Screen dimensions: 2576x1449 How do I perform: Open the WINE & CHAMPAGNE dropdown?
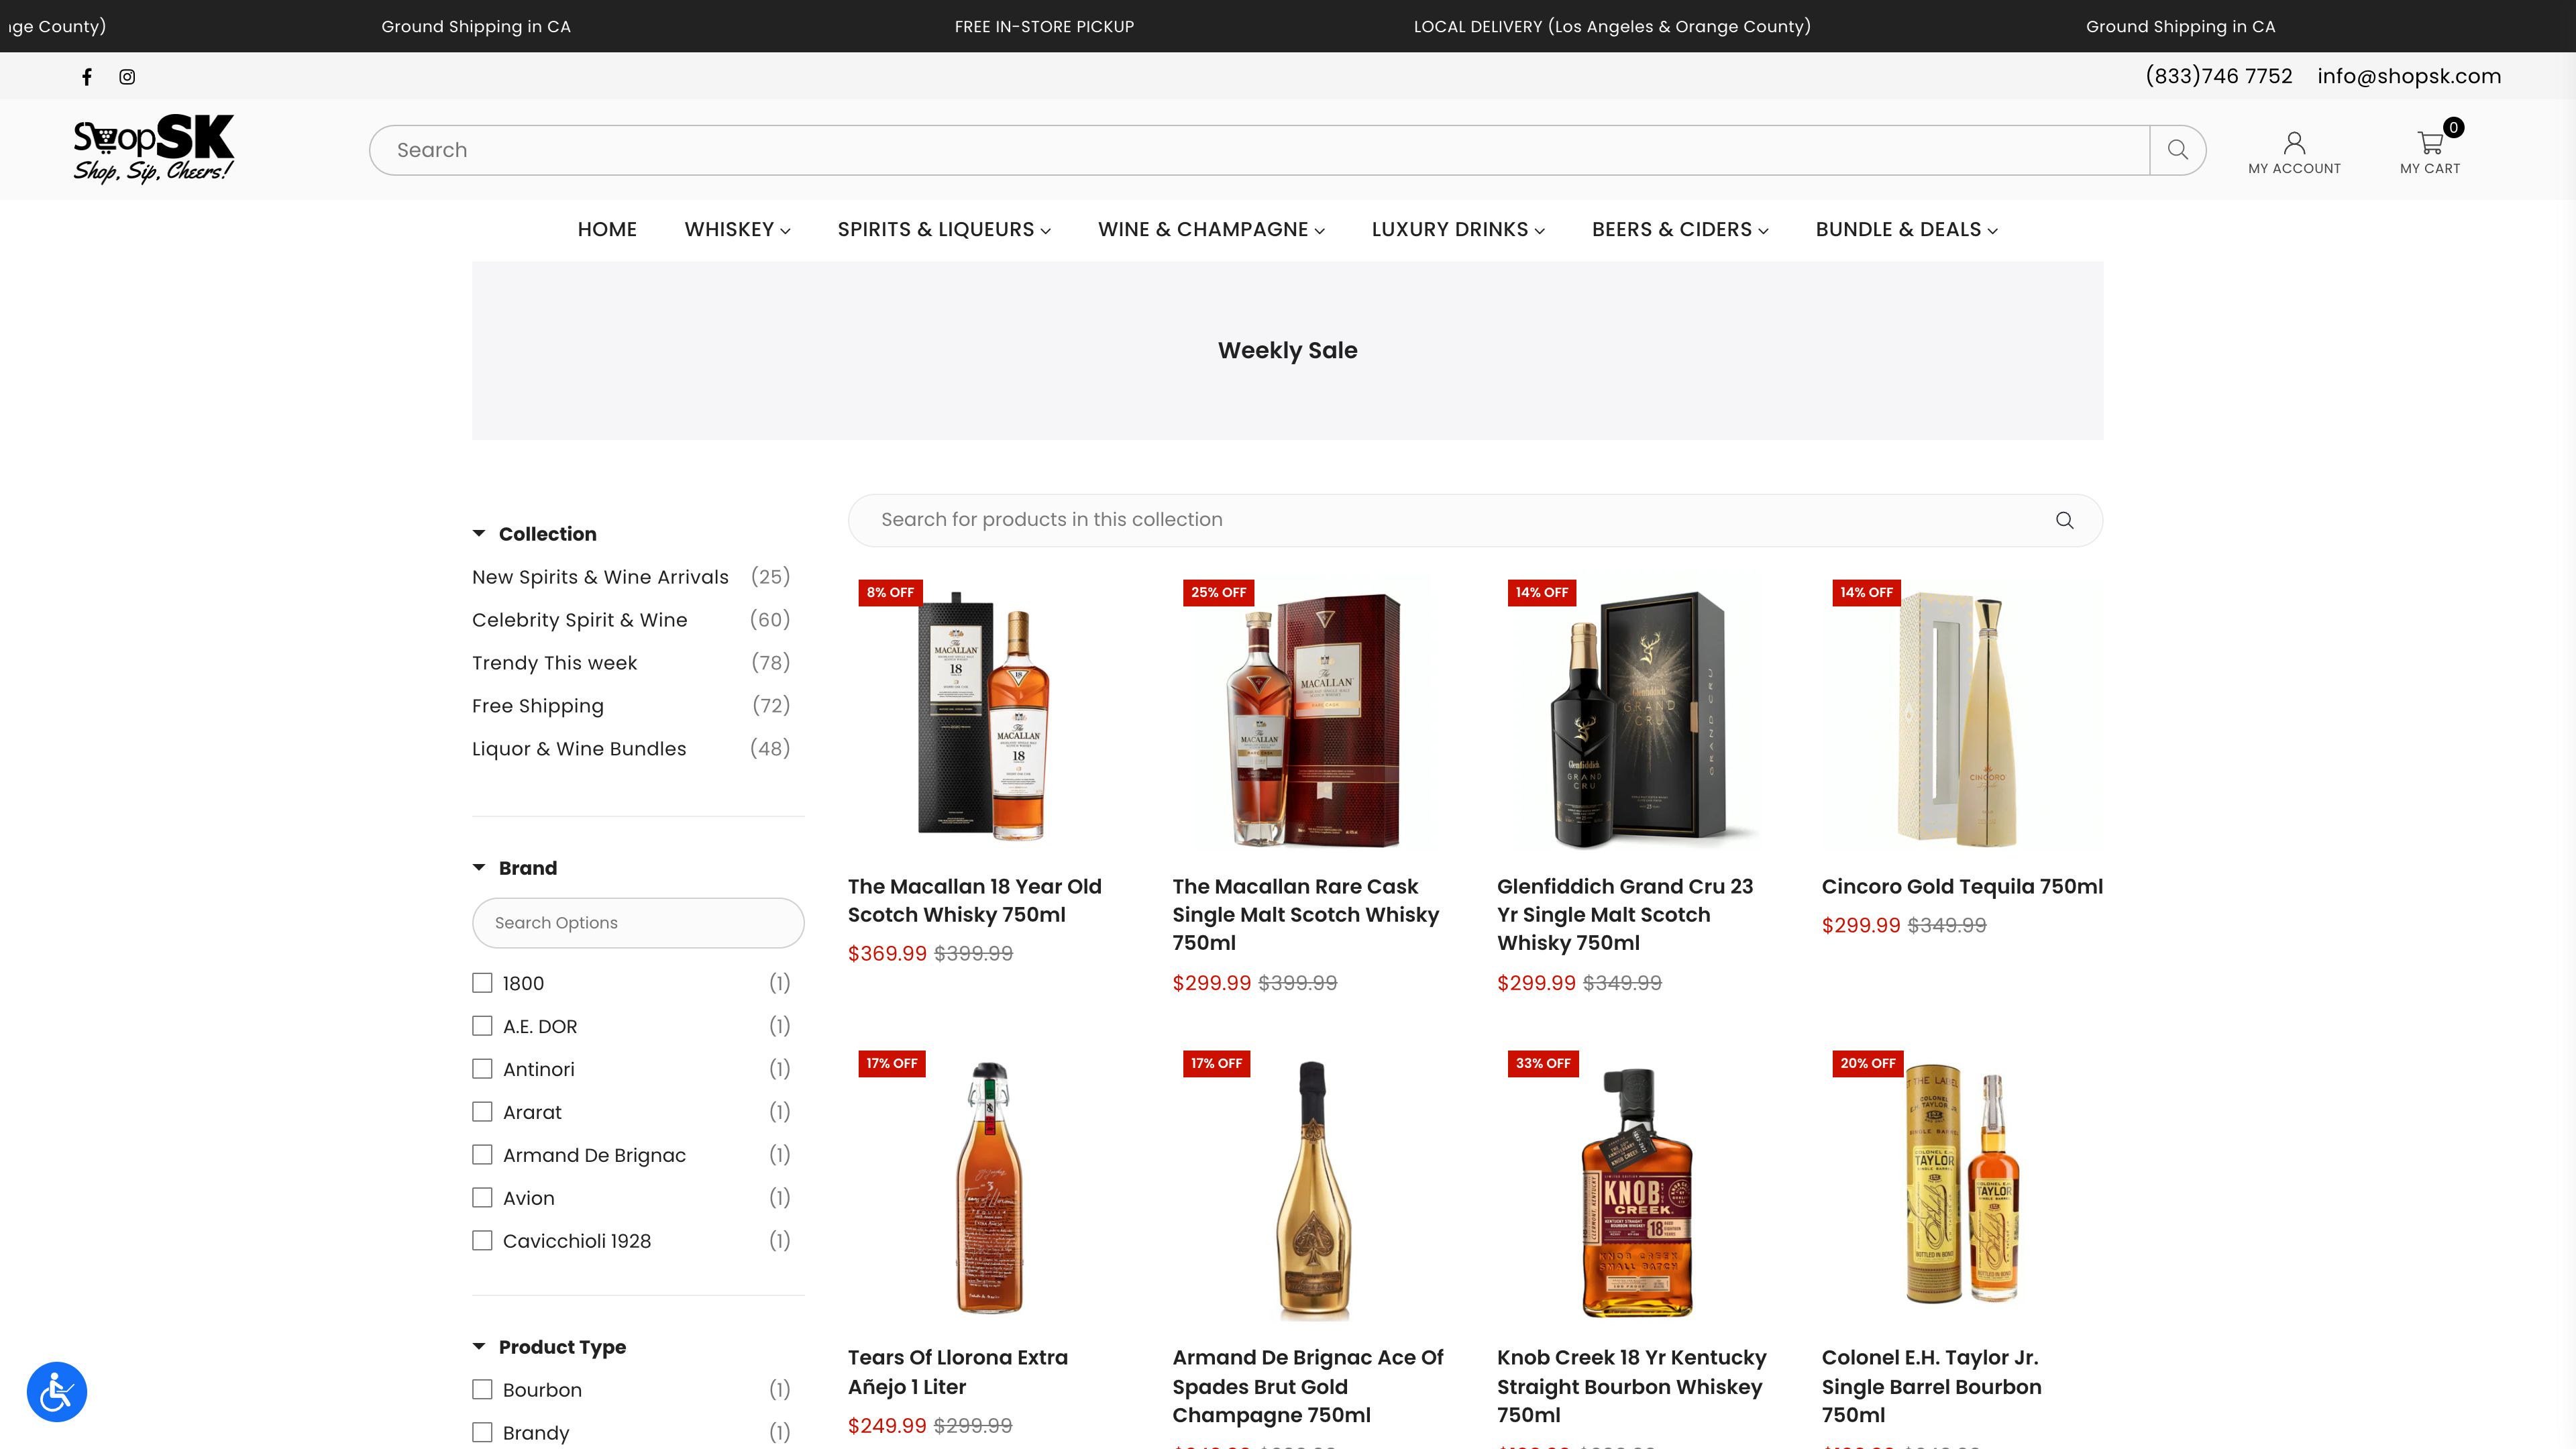[x=1210, y=229]
